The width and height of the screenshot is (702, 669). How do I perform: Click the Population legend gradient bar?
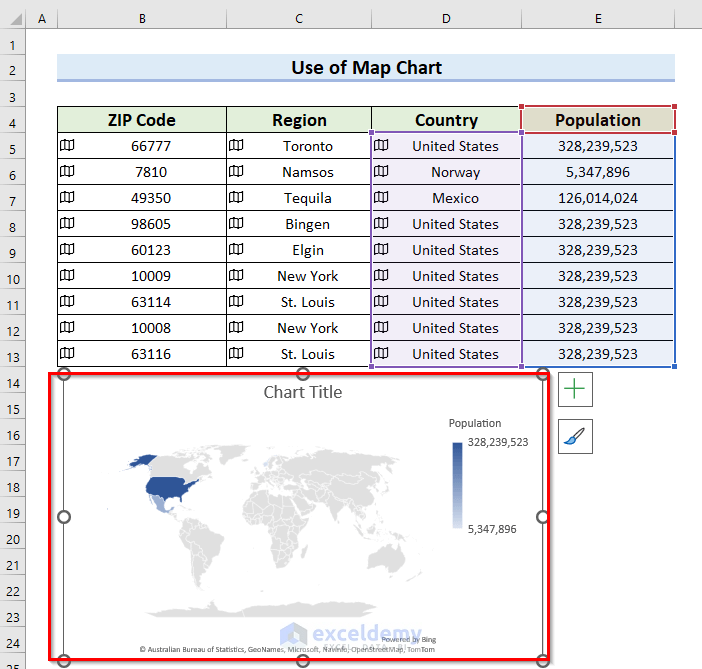click(457, 485)
